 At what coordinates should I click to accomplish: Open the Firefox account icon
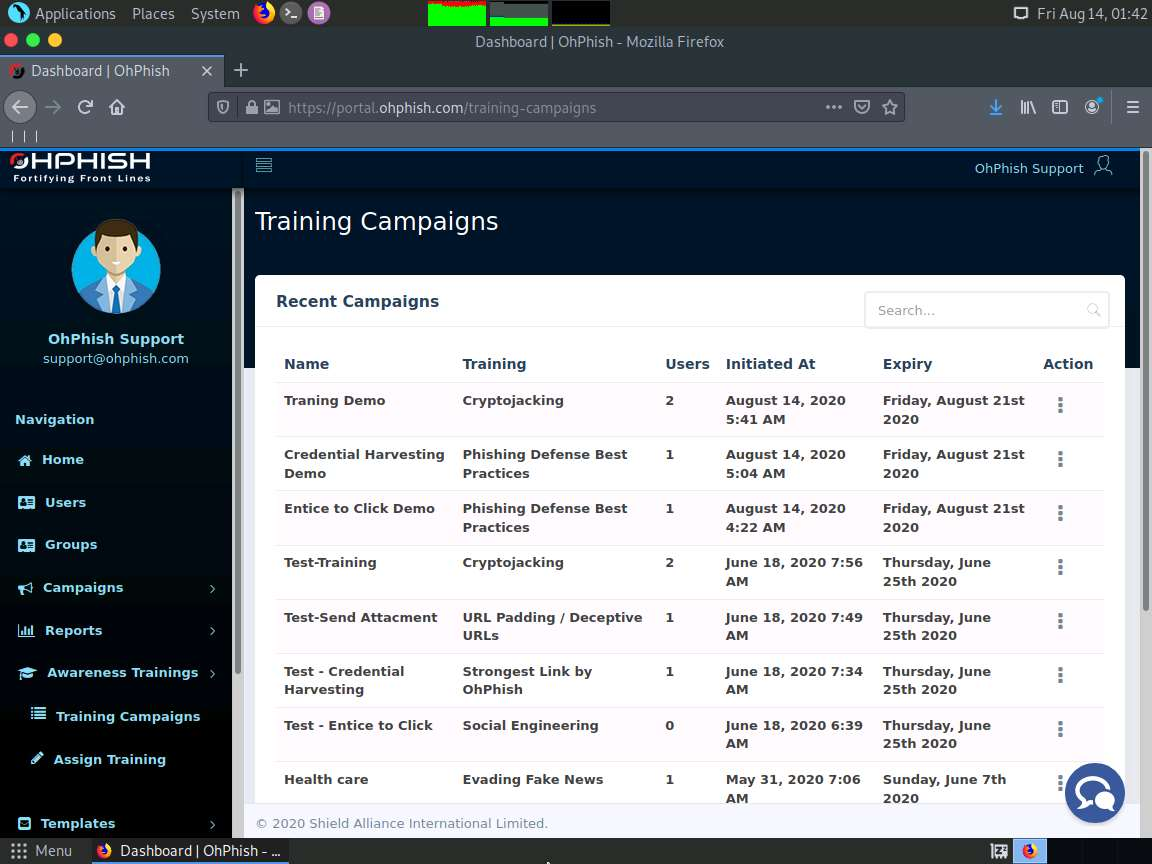1092,107
